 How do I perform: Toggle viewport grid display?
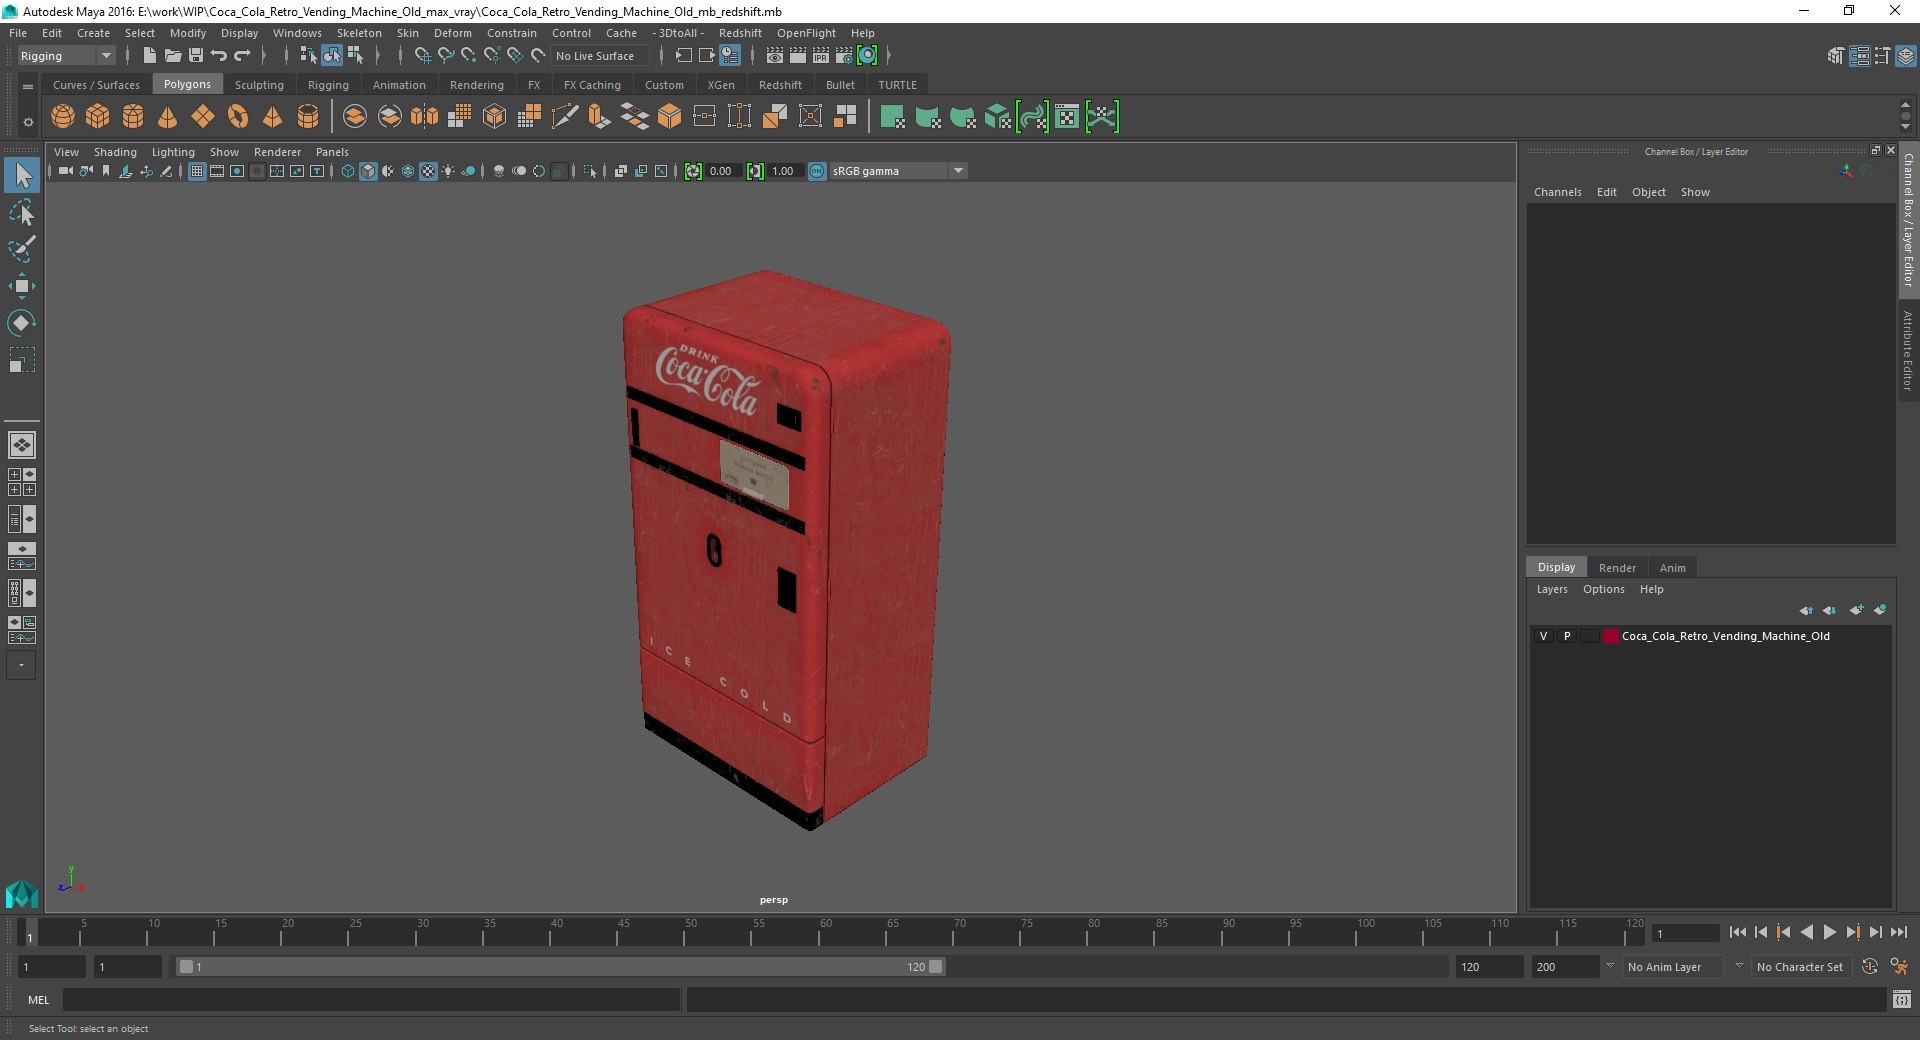pyautogui.click(x=197, y=171)
